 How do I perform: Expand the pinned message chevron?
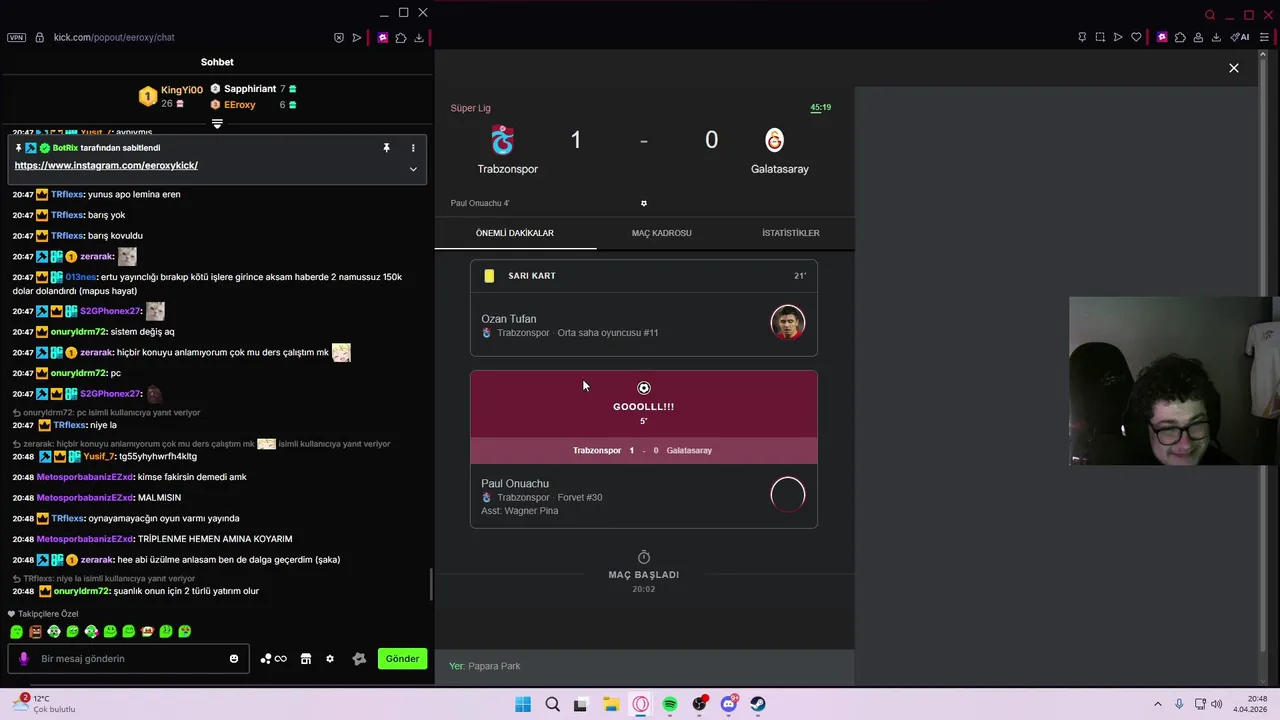[x=413, y=169]
